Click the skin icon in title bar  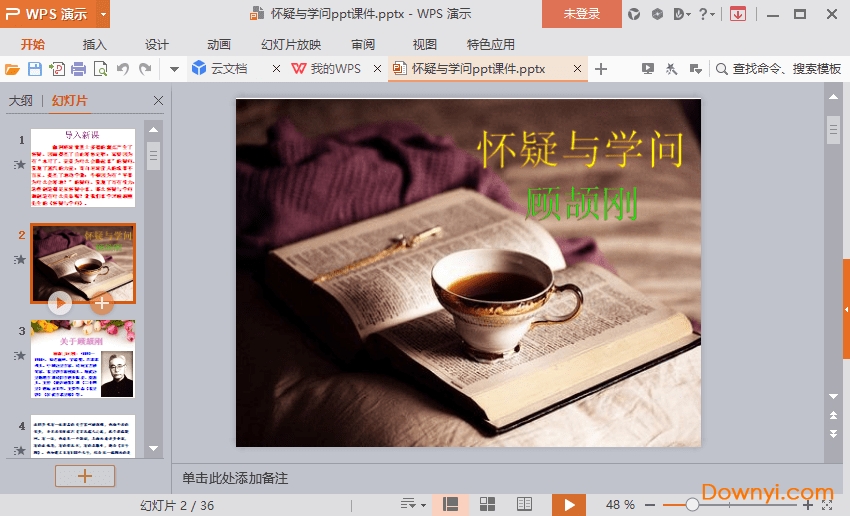click(634, 14)
